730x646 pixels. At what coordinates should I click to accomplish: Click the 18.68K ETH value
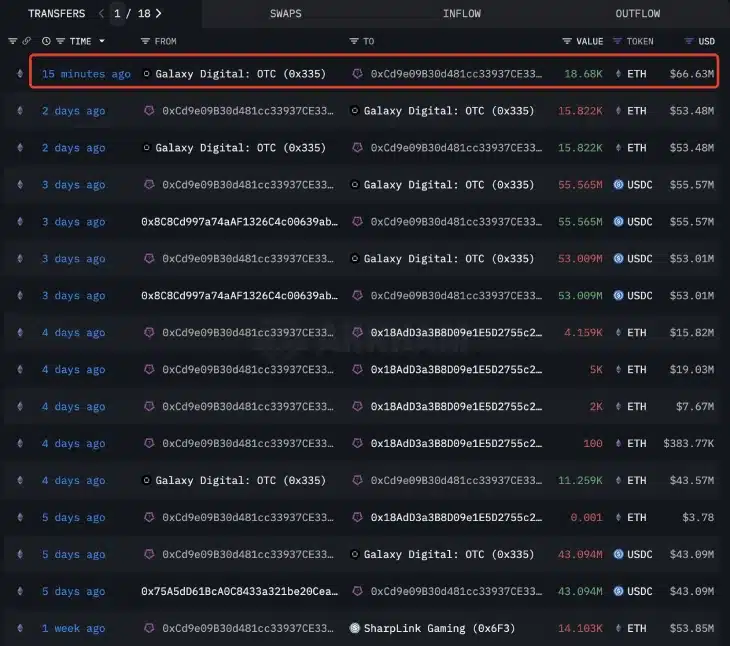(583, 74)
